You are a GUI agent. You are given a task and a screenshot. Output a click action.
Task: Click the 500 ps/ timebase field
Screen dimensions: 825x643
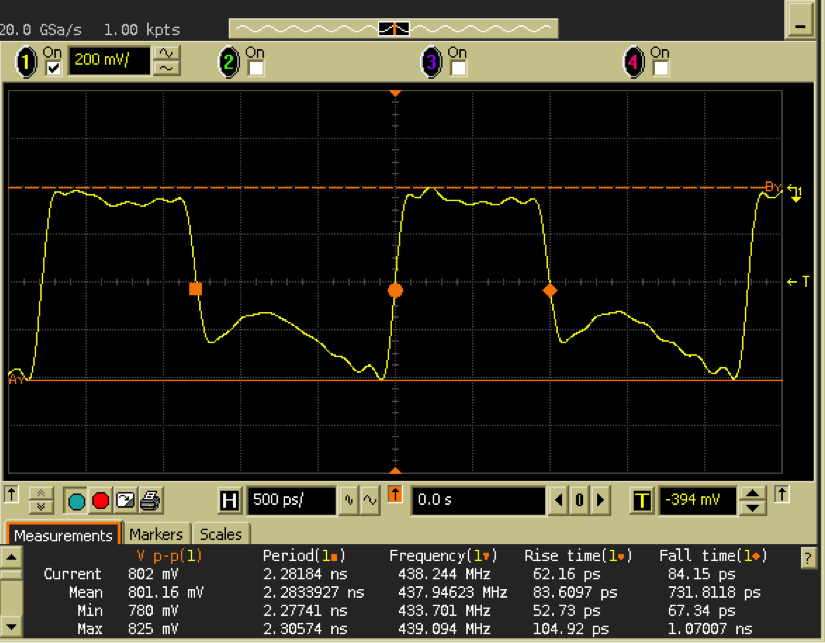(291, 499)
